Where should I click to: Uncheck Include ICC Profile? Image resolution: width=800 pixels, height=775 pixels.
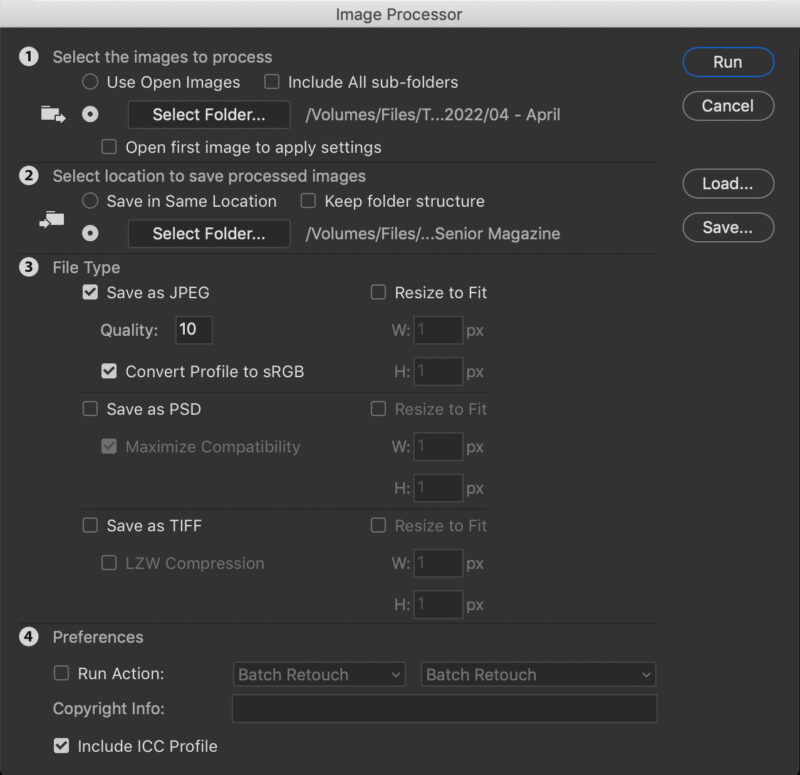[61, 745]
